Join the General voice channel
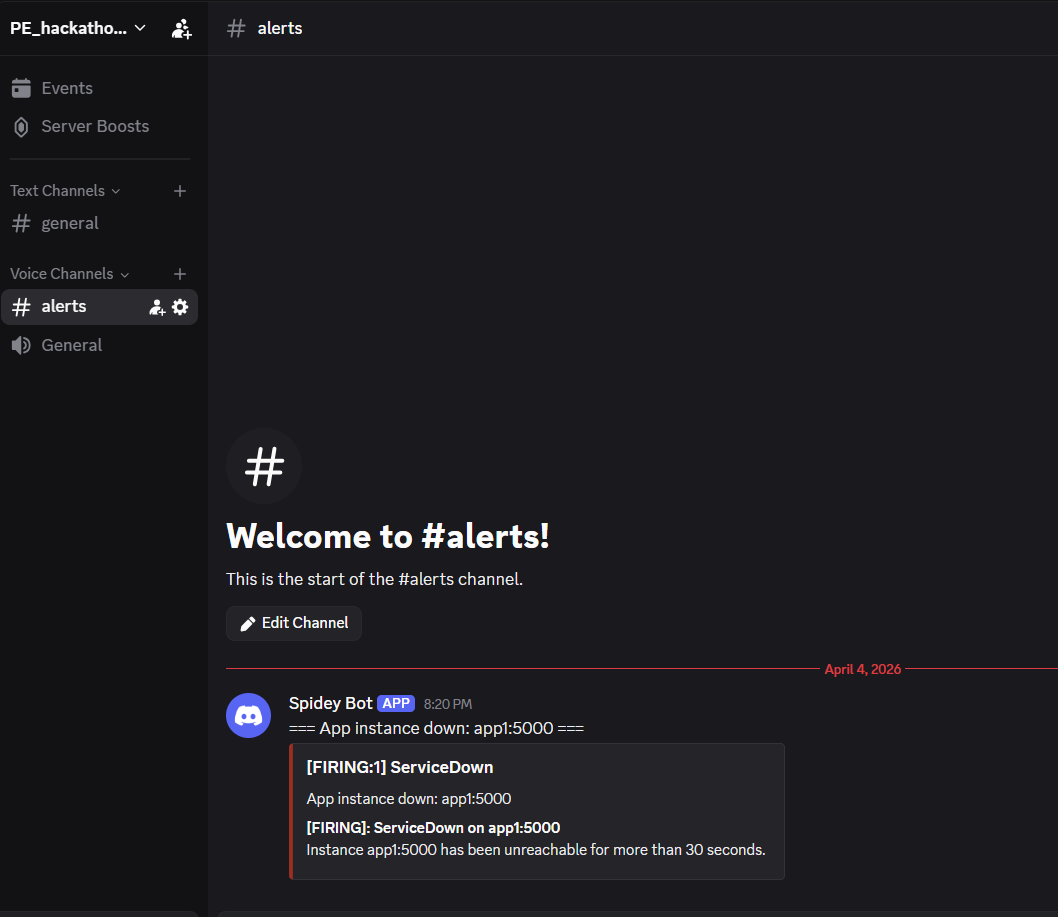Screen dimensions: 1058x917 (x=99, y=345)
